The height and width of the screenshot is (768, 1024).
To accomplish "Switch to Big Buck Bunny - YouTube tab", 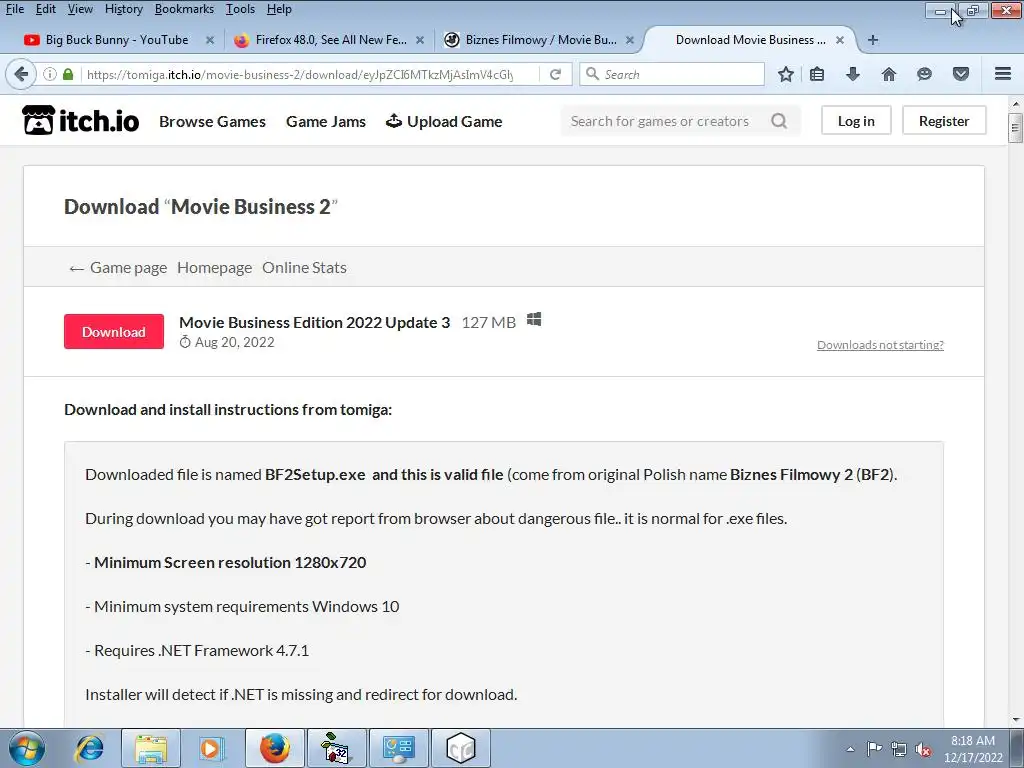I will (x=116, y=40).
